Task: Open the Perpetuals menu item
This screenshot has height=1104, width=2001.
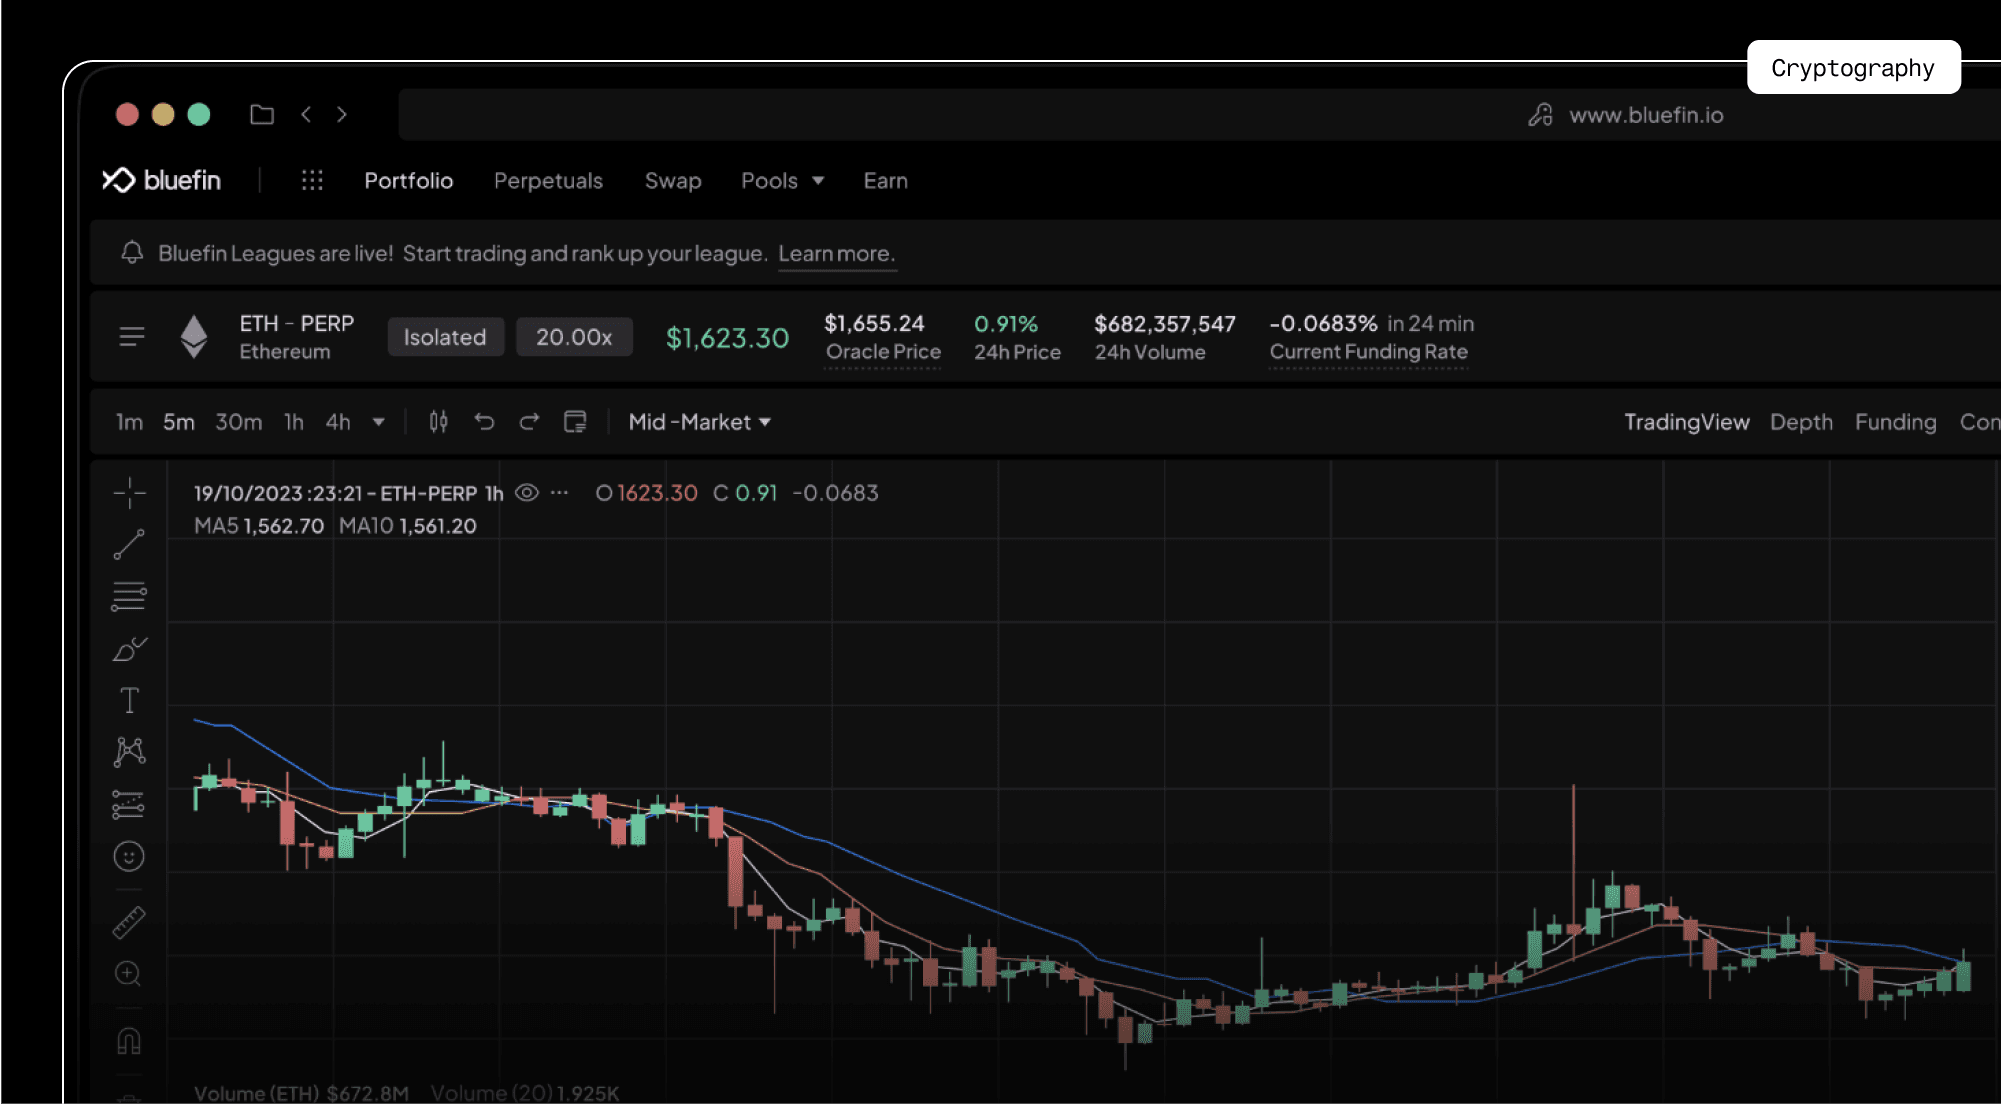Action: pos(548,181)
